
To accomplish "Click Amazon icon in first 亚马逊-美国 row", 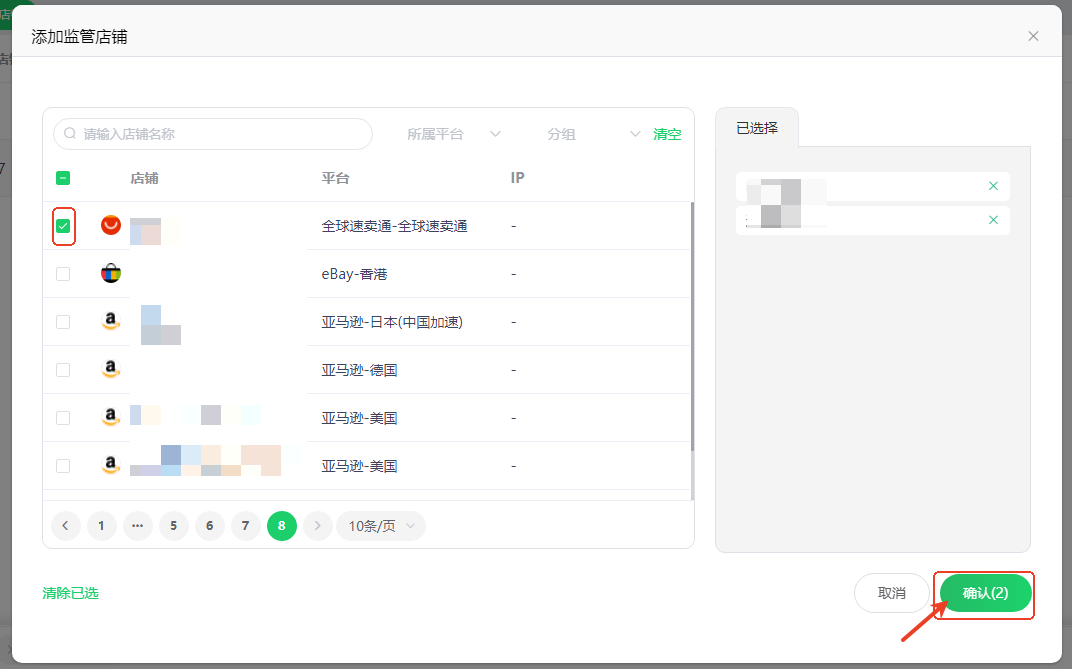I will 111,417.
